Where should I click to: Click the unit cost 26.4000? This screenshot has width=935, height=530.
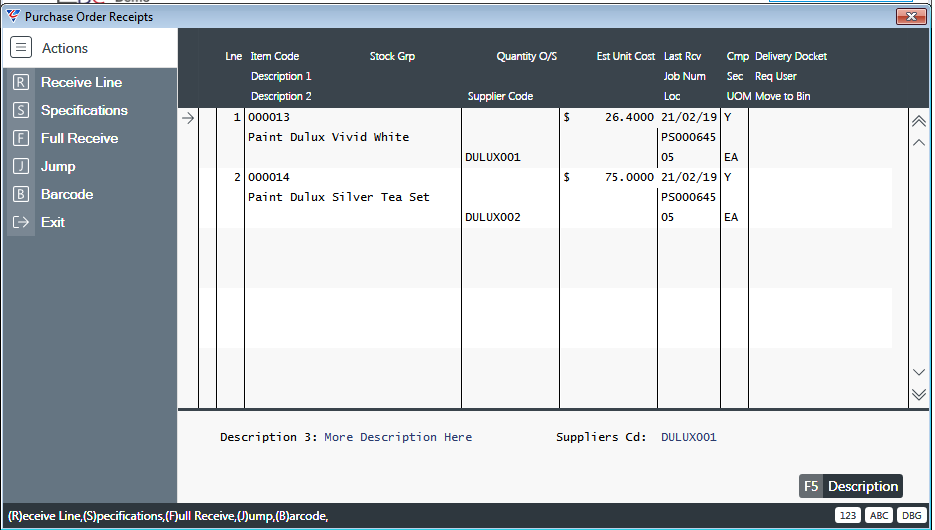[x=629, y=117]
